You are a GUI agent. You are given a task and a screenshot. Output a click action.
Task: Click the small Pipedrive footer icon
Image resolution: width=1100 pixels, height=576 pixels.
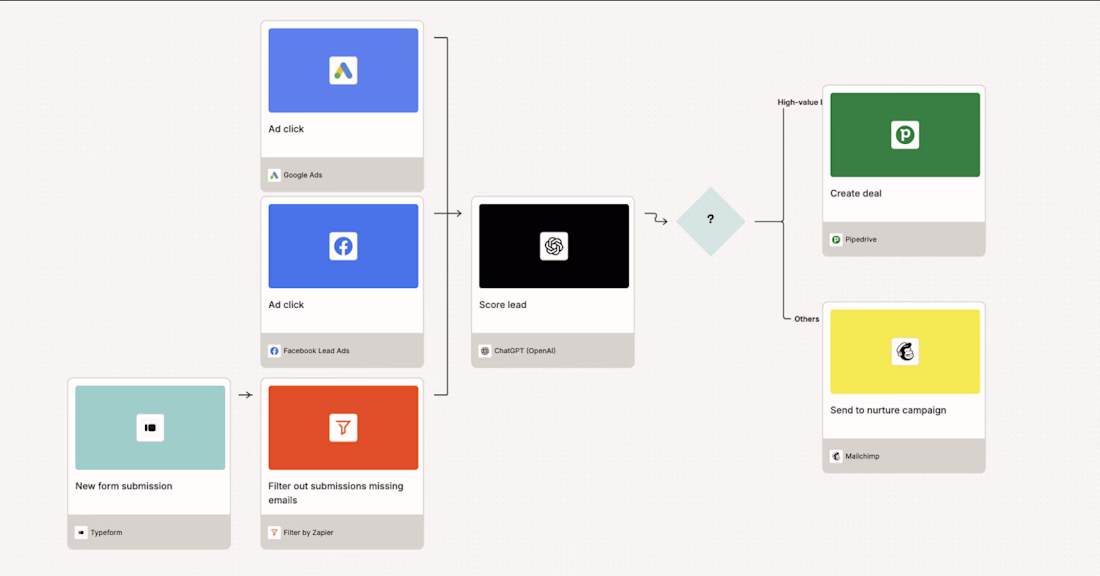836,240
